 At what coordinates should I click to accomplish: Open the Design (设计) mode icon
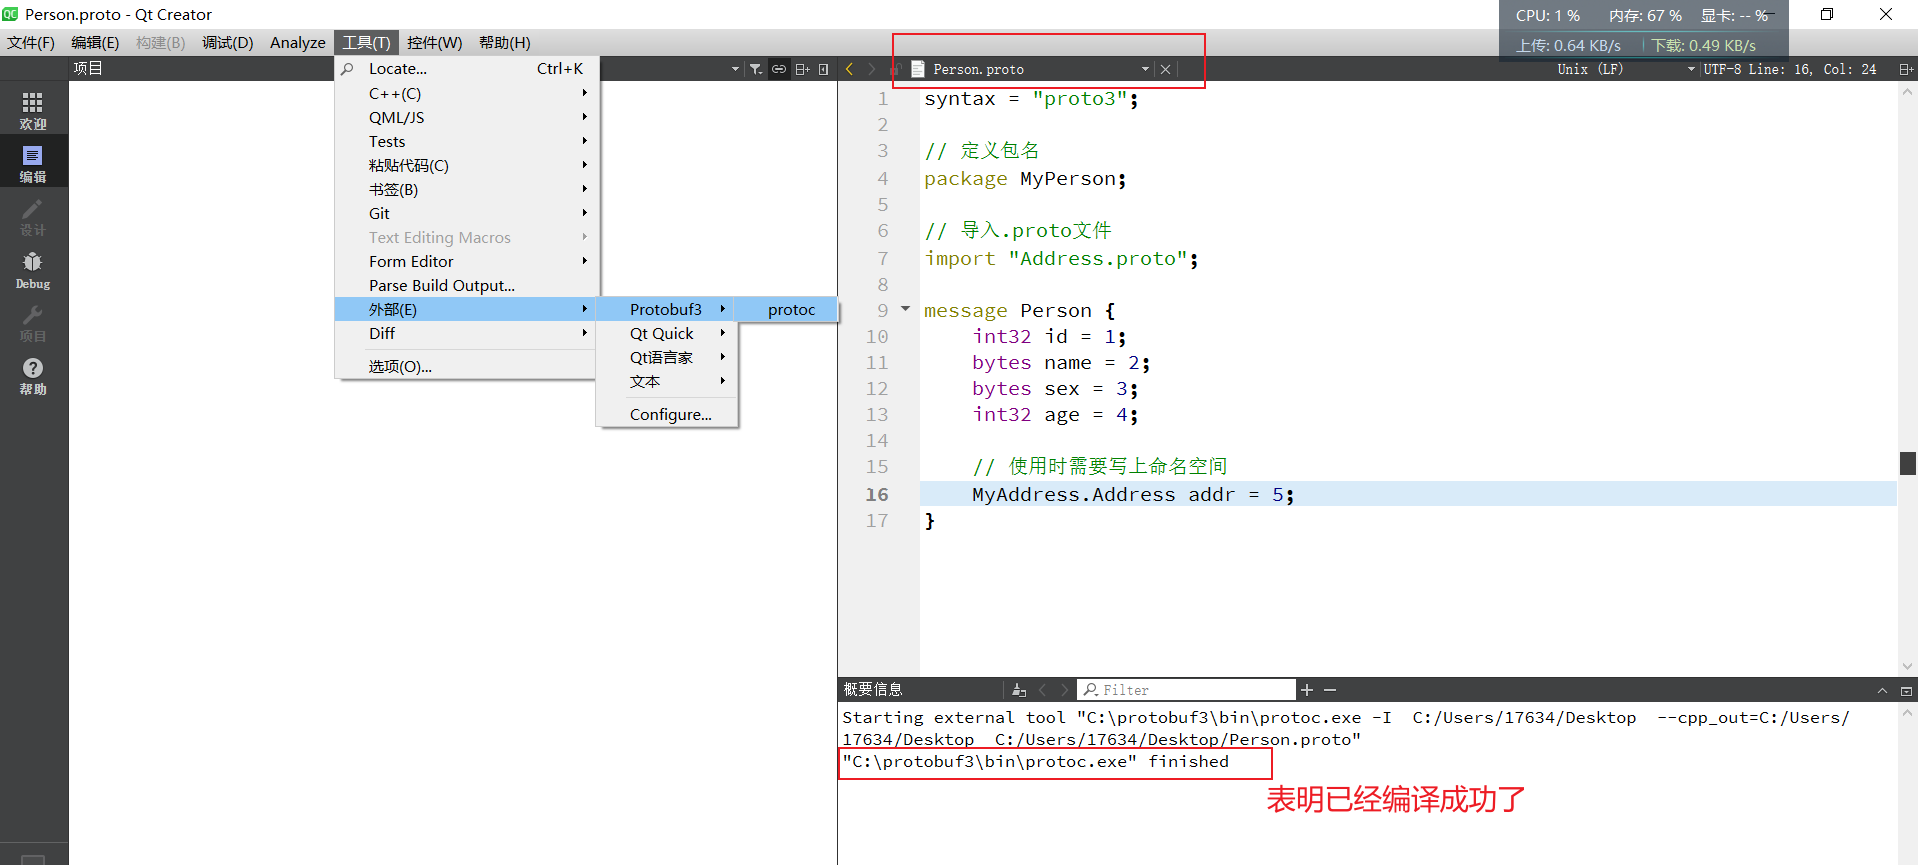coord(33,217)
